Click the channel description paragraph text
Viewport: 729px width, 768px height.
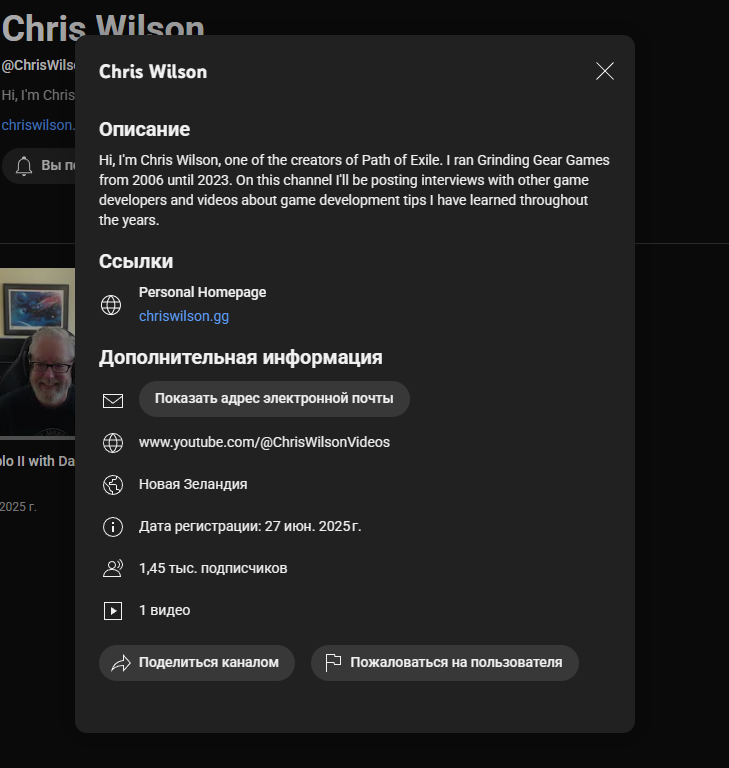tap(354, 190)
